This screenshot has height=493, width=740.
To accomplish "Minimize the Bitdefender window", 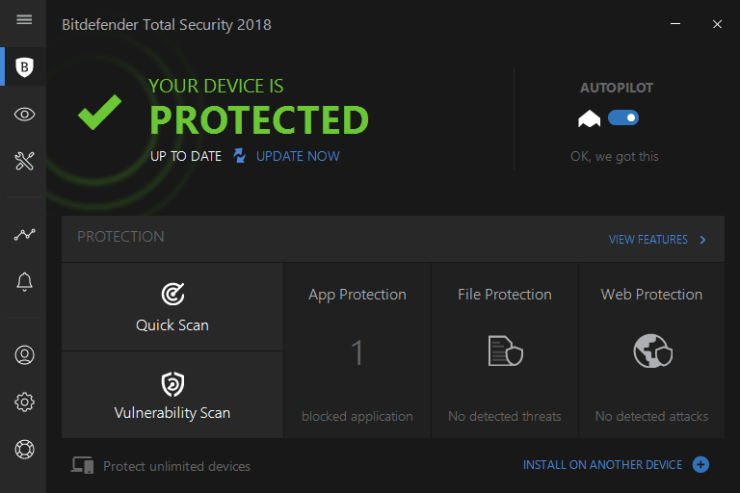I will [x=675, y=24].
